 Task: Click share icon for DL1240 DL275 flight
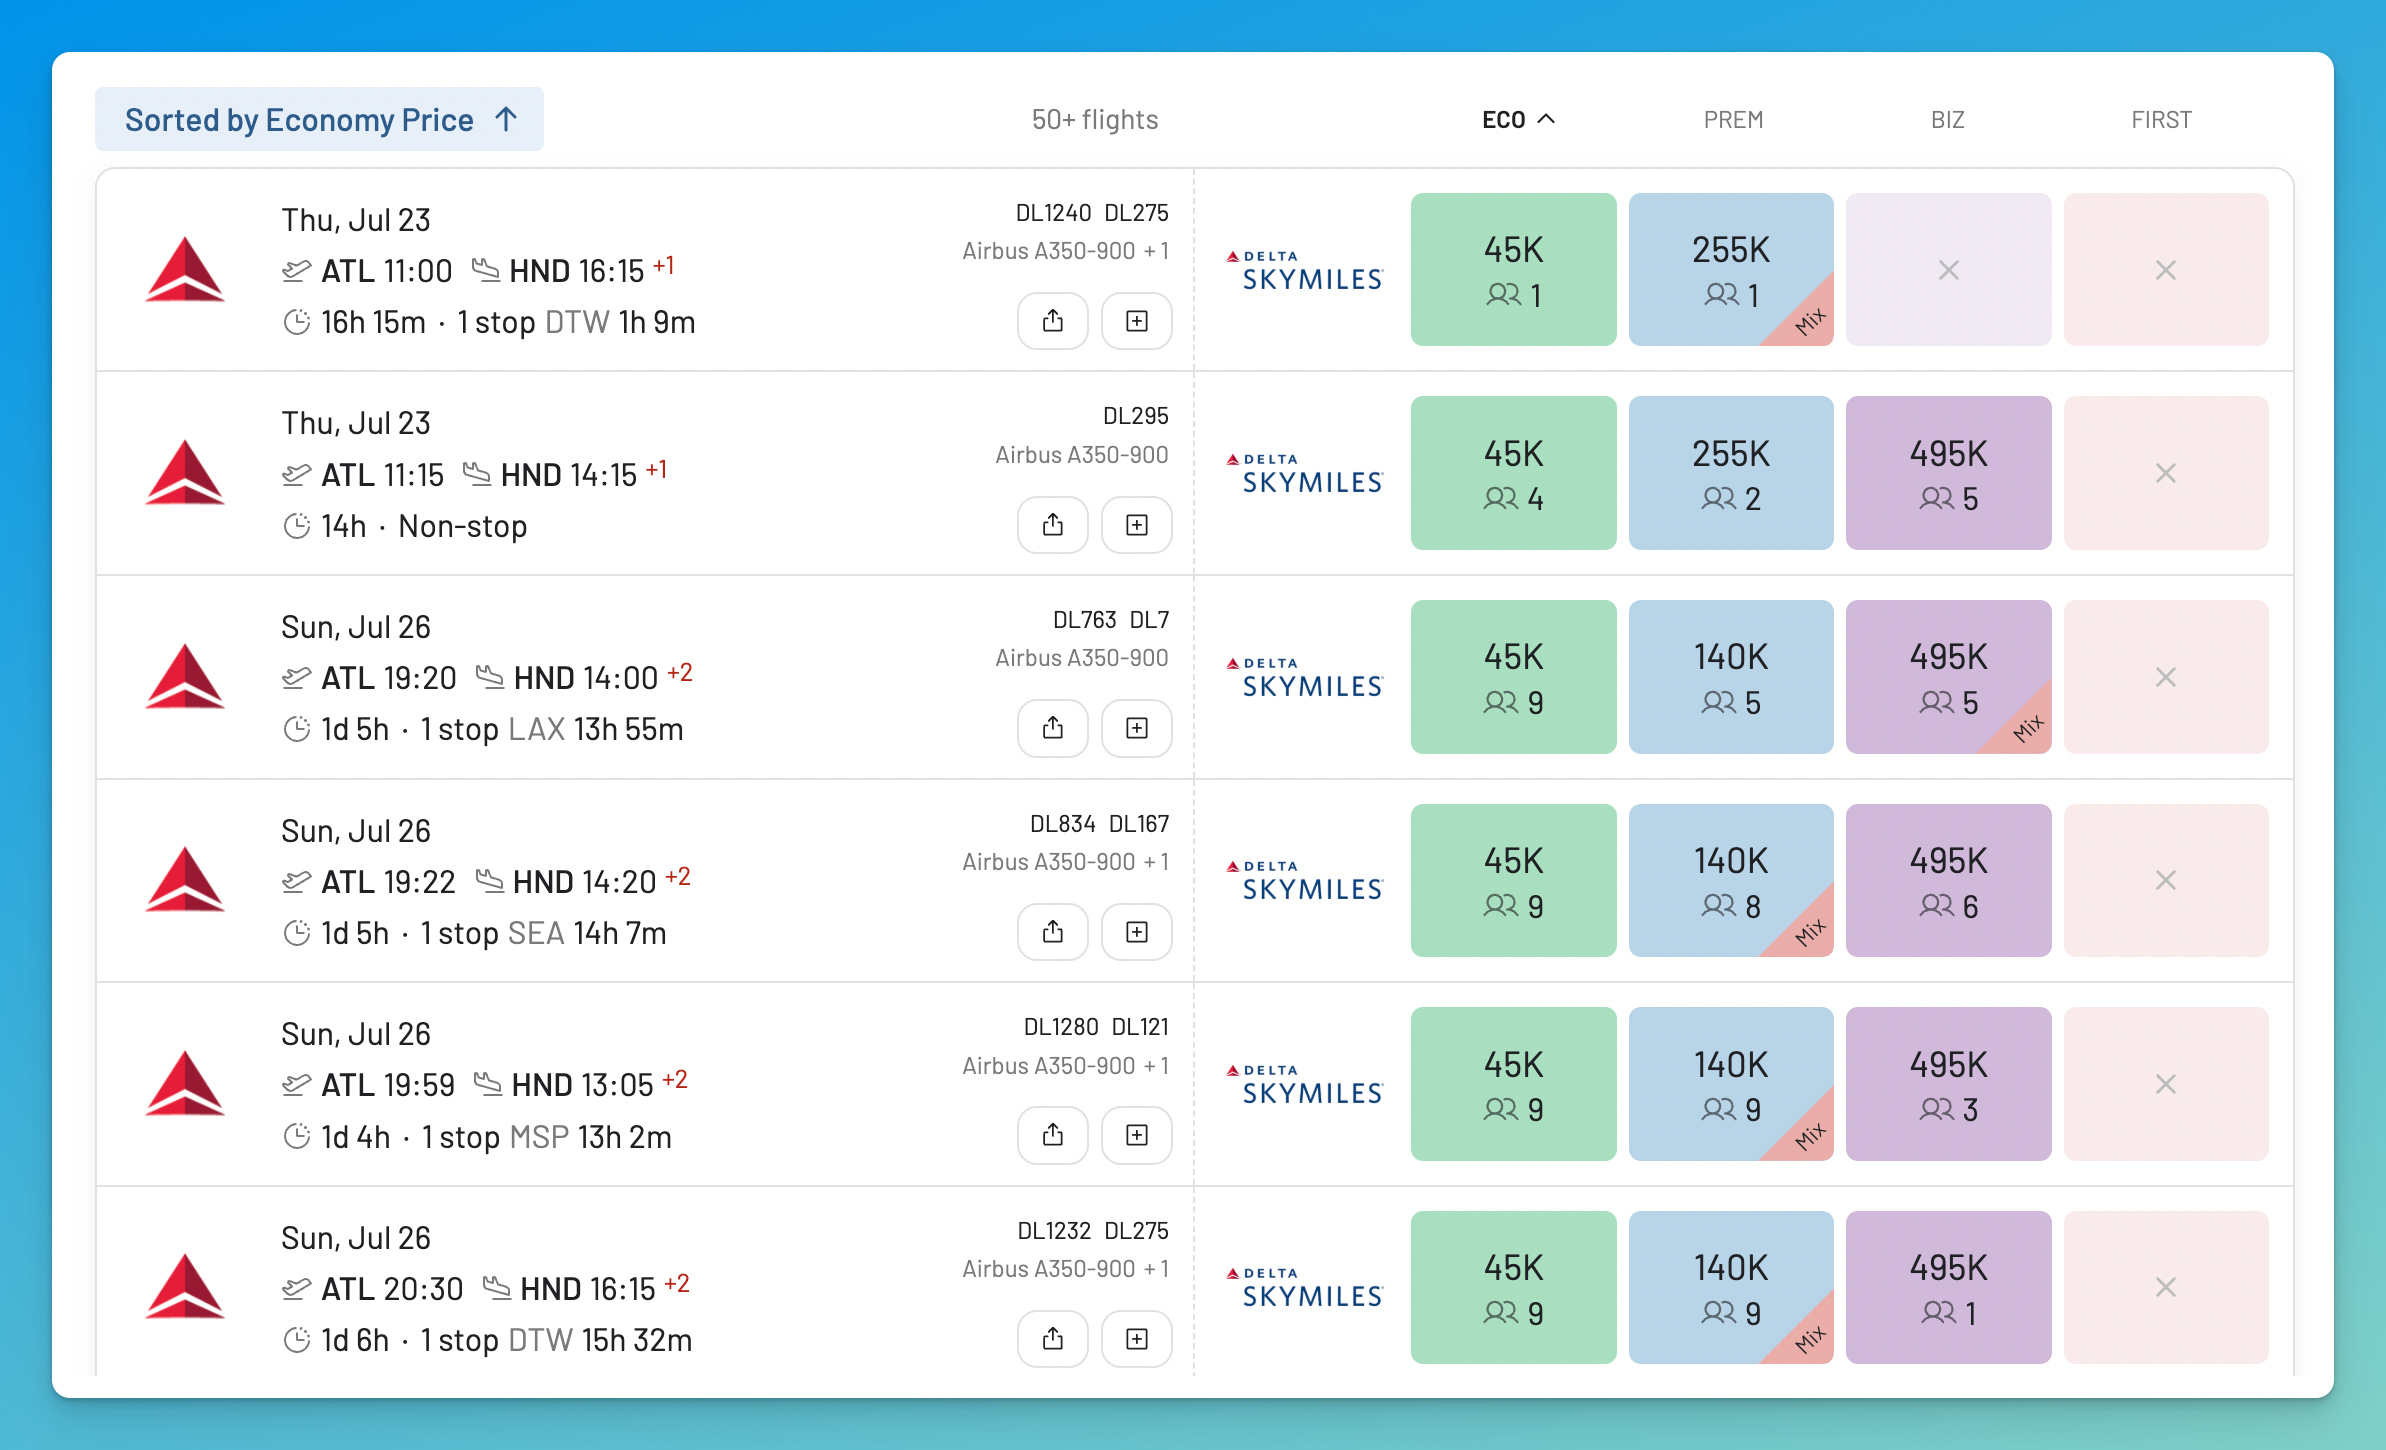click(x=1052, y=321)
